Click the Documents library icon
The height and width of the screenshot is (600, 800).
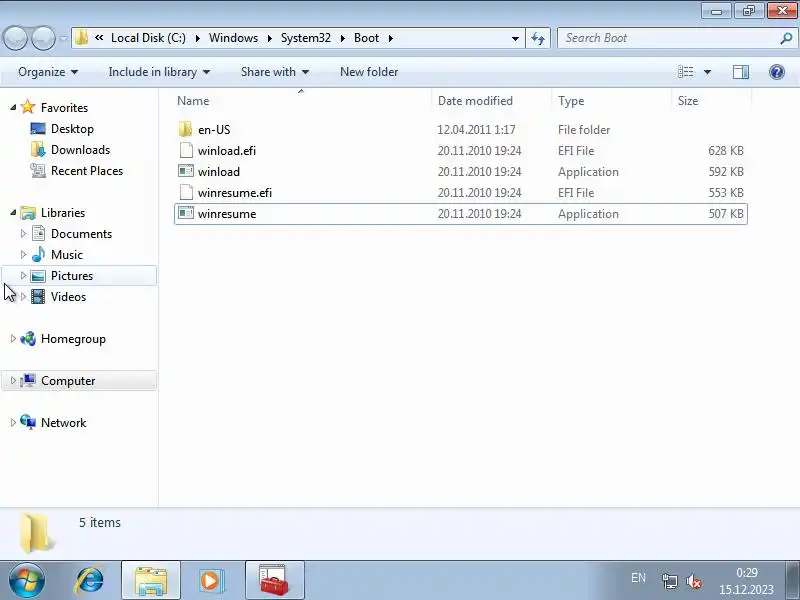pyautogui.click(x=38, y=233)
